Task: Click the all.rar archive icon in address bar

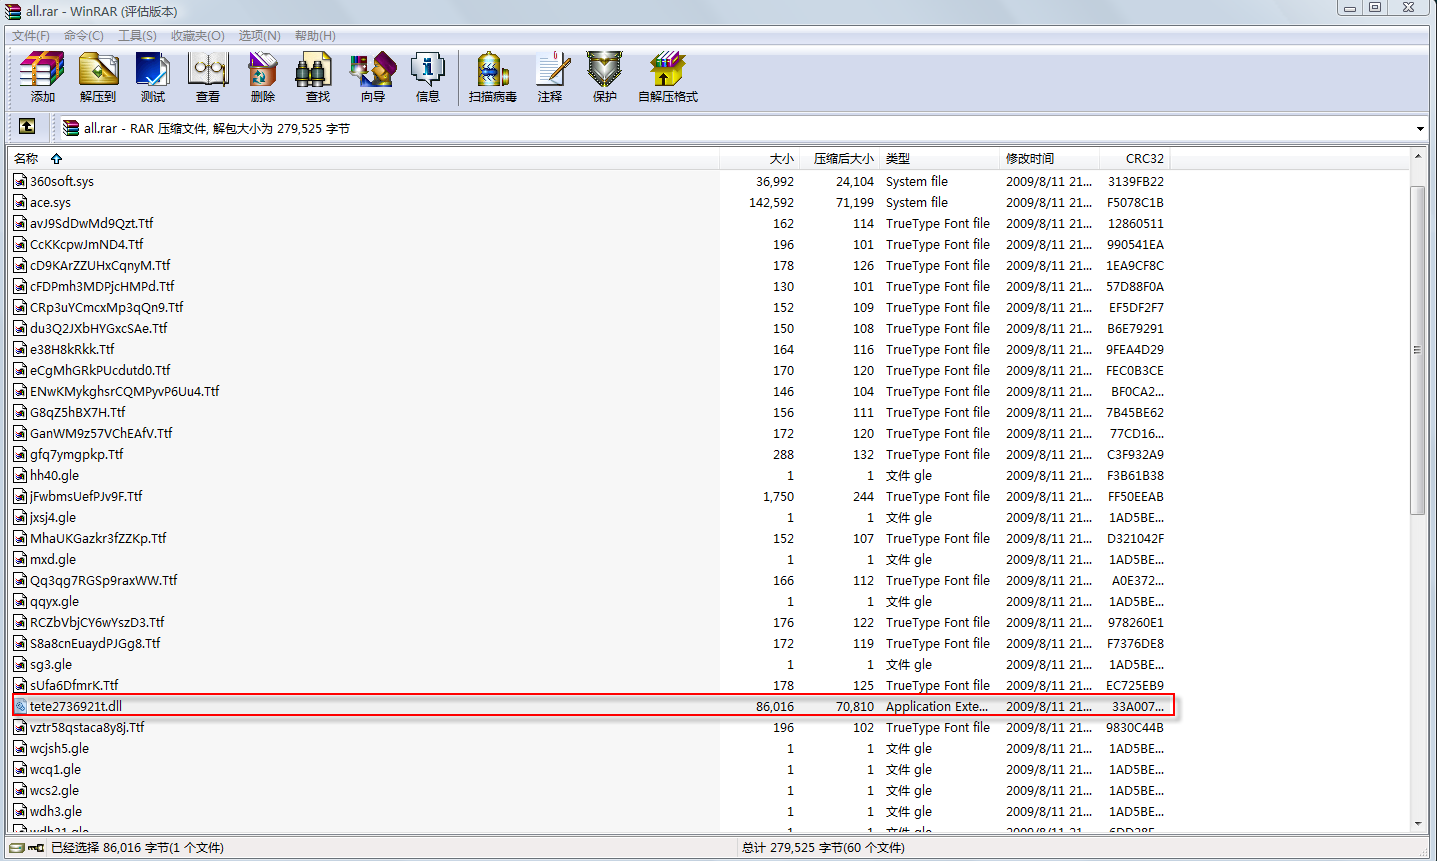Action: coord(71,128)
